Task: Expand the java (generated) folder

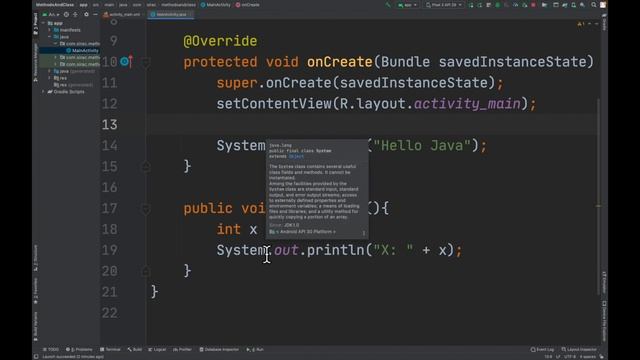Action: (50, 71)
